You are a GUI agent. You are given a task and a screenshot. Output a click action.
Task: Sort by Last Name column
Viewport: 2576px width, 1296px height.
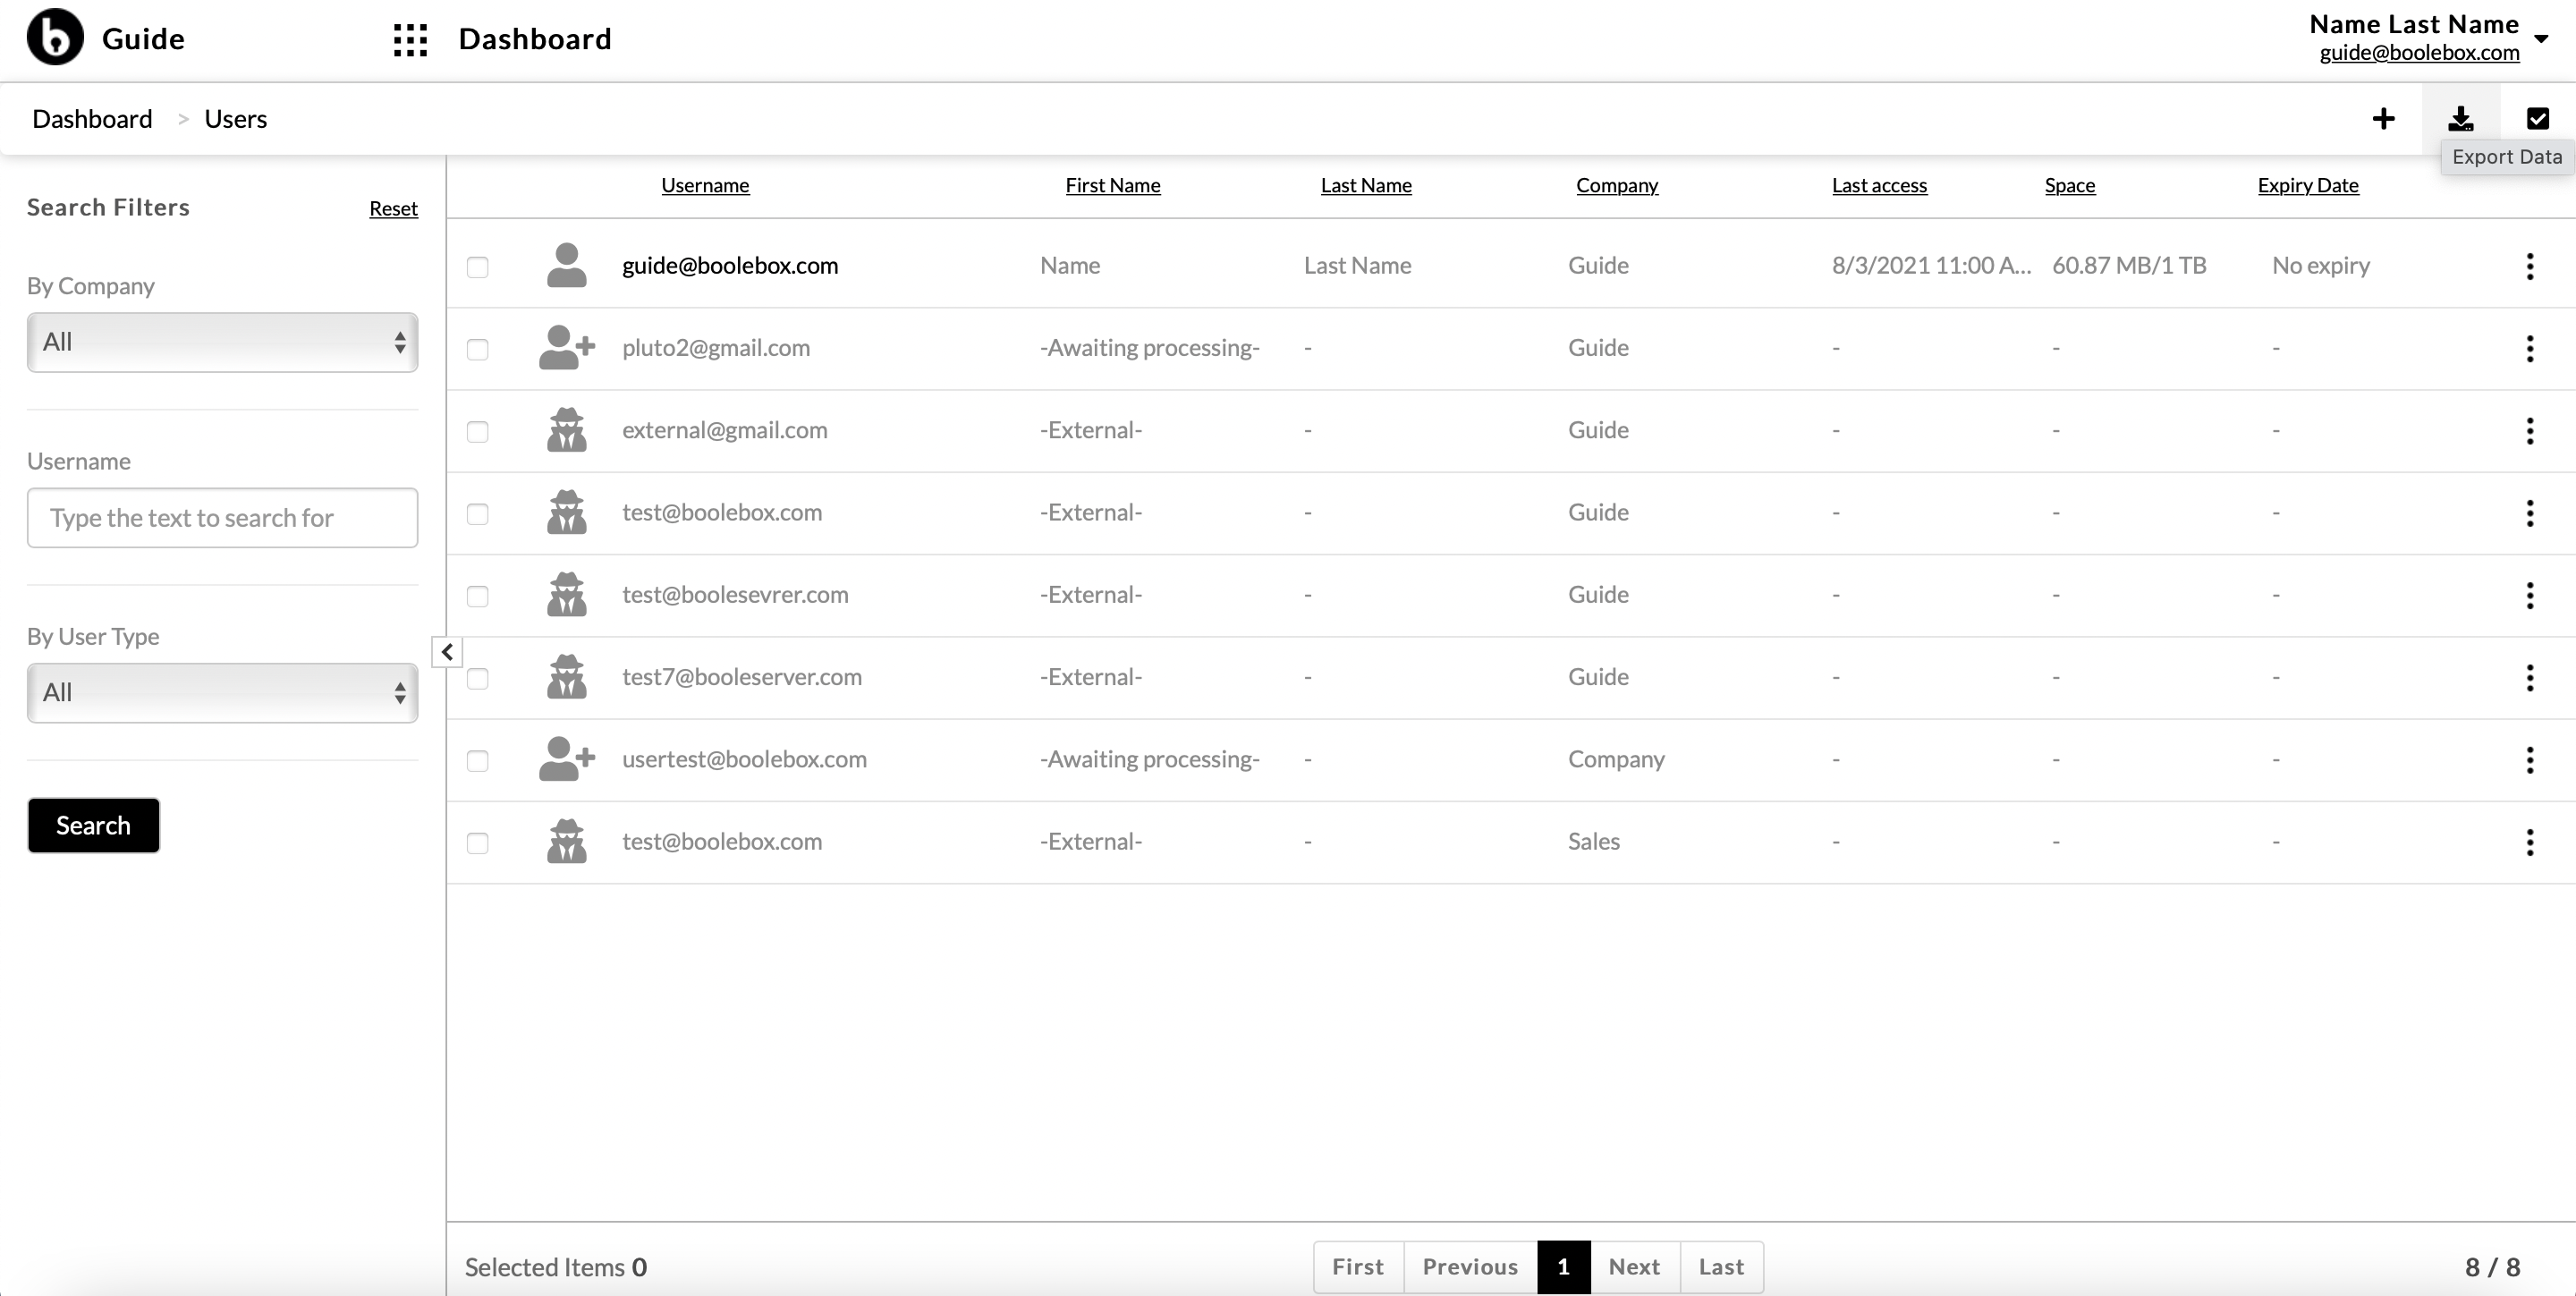coord(1366,185)
